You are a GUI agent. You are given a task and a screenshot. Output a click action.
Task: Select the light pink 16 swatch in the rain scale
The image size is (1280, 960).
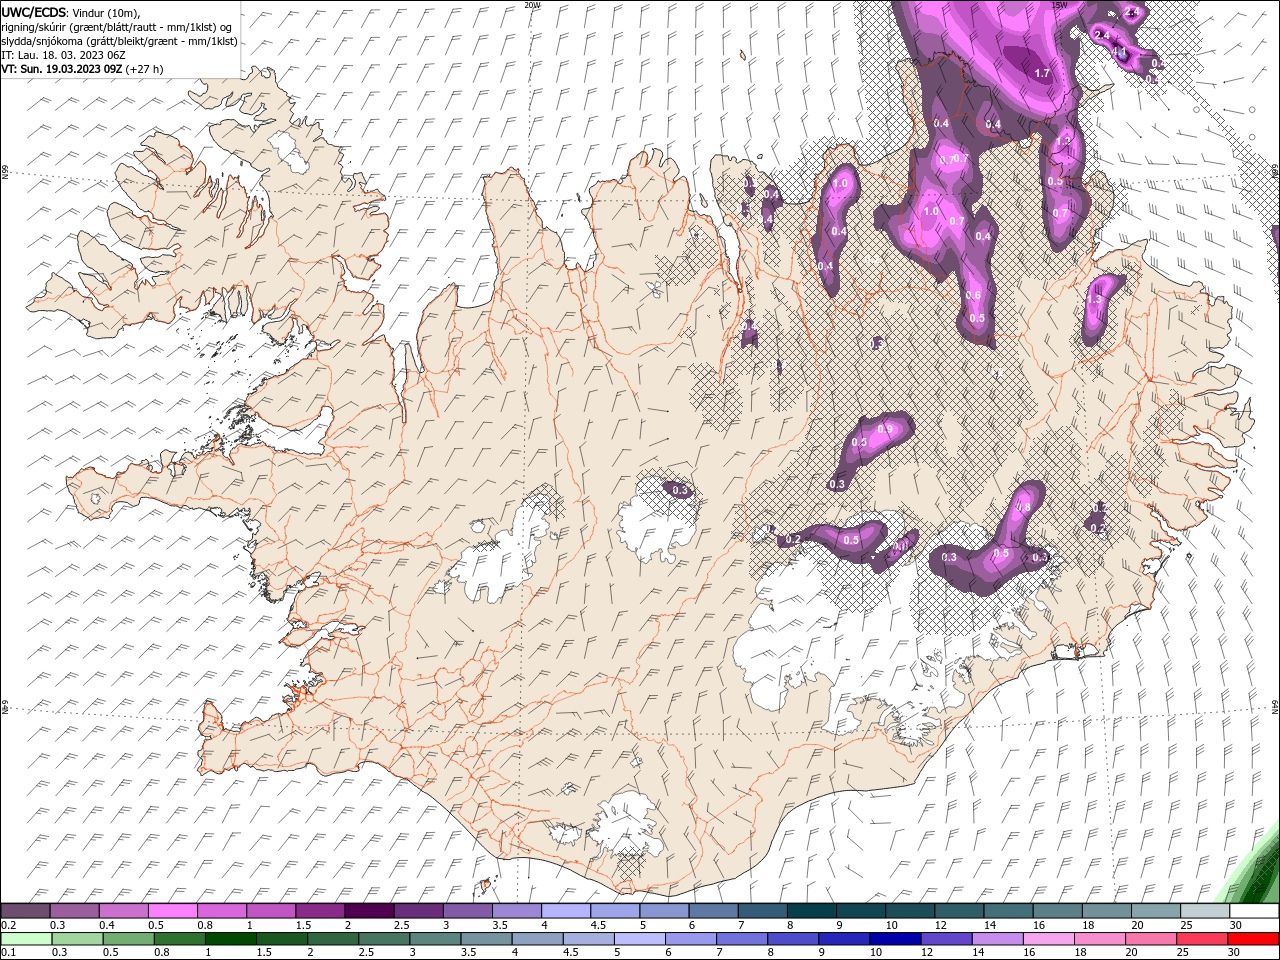[1048, 939]
